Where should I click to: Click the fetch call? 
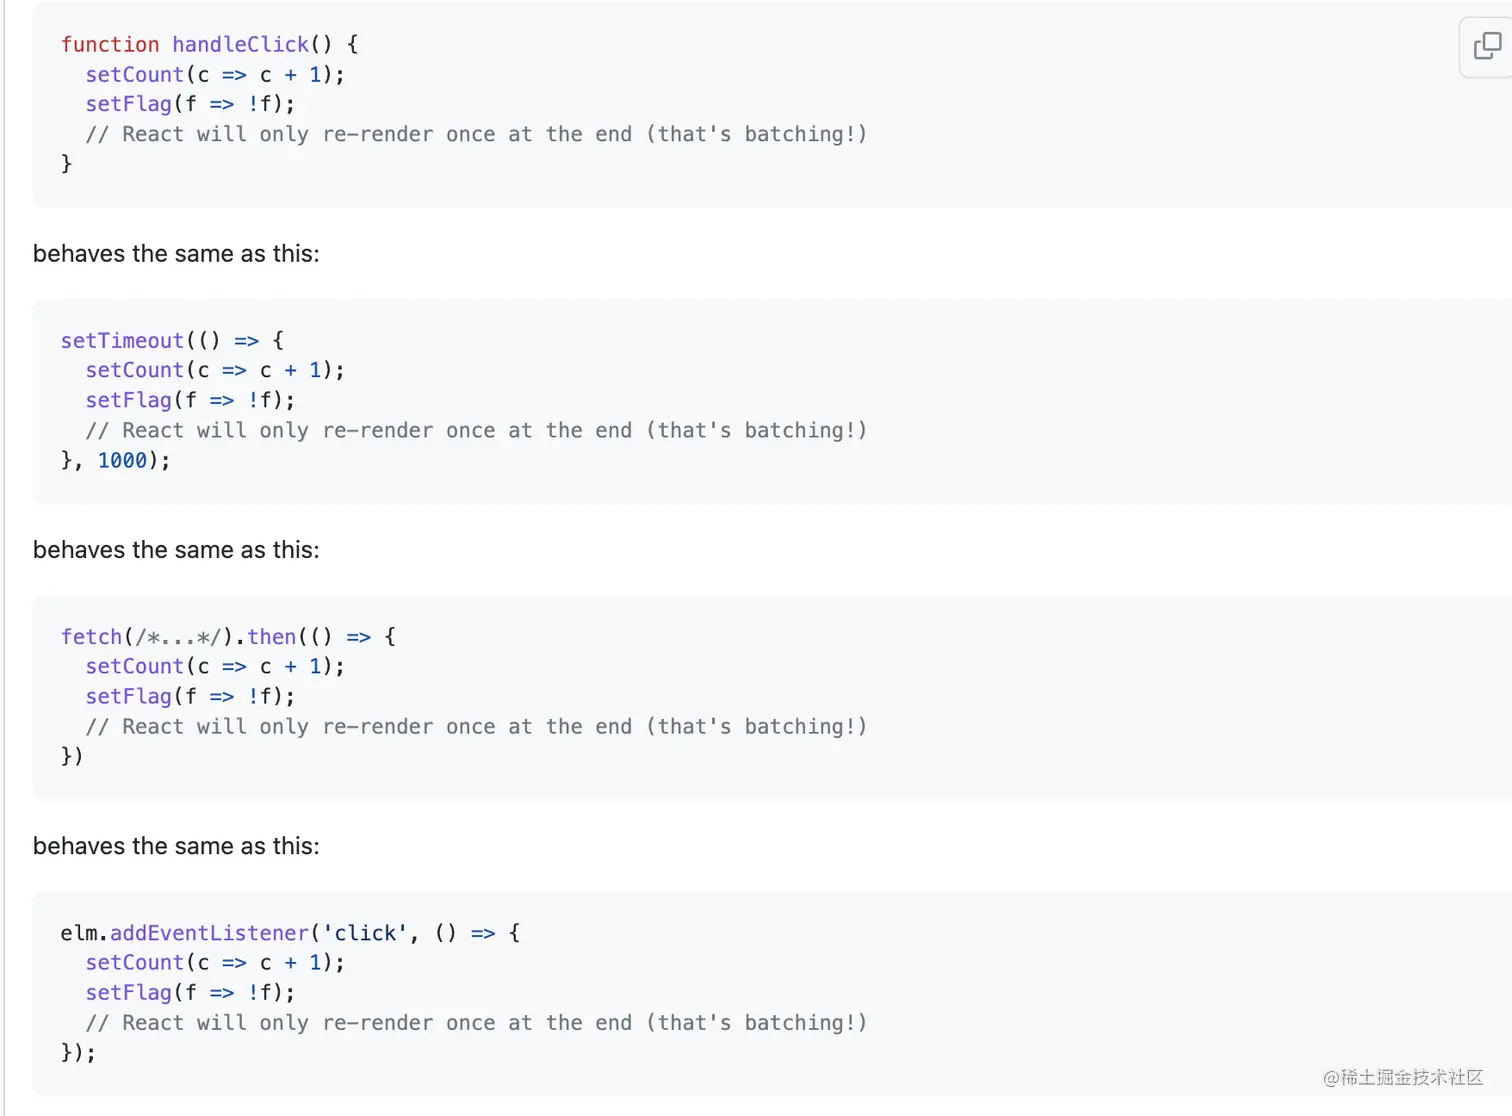(x=91, y=637)
